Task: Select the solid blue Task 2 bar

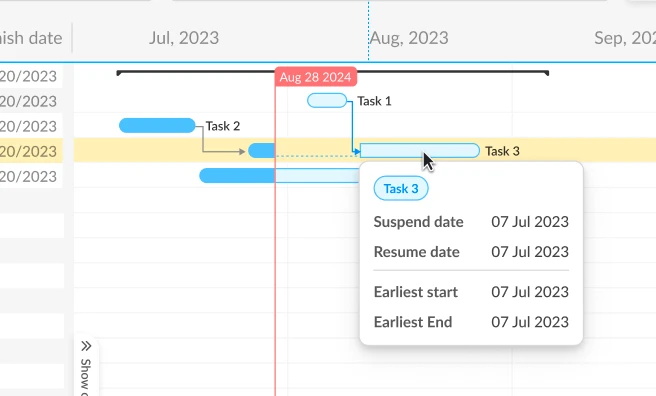Action: pos(157,125)
